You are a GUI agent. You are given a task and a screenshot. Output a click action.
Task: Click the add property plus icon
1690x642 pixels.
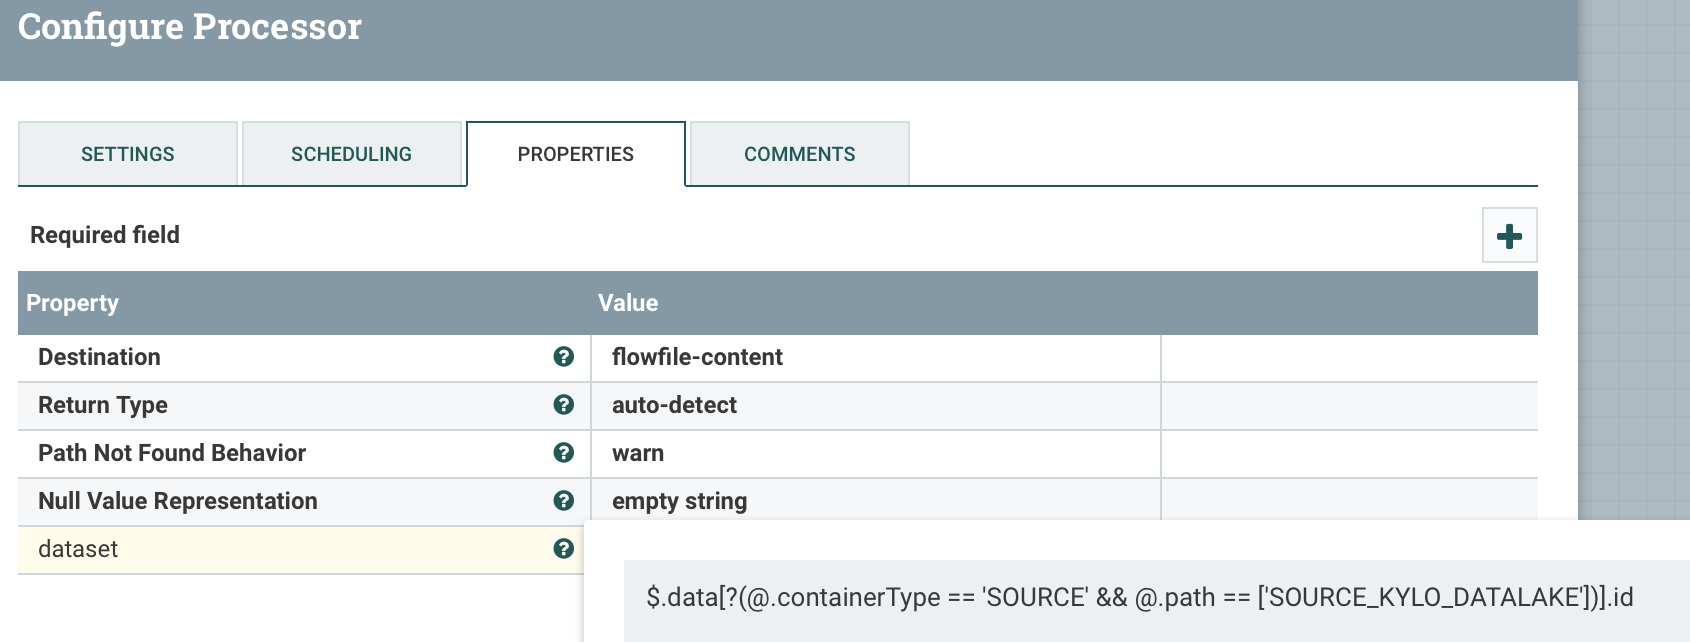(1509, 236)
